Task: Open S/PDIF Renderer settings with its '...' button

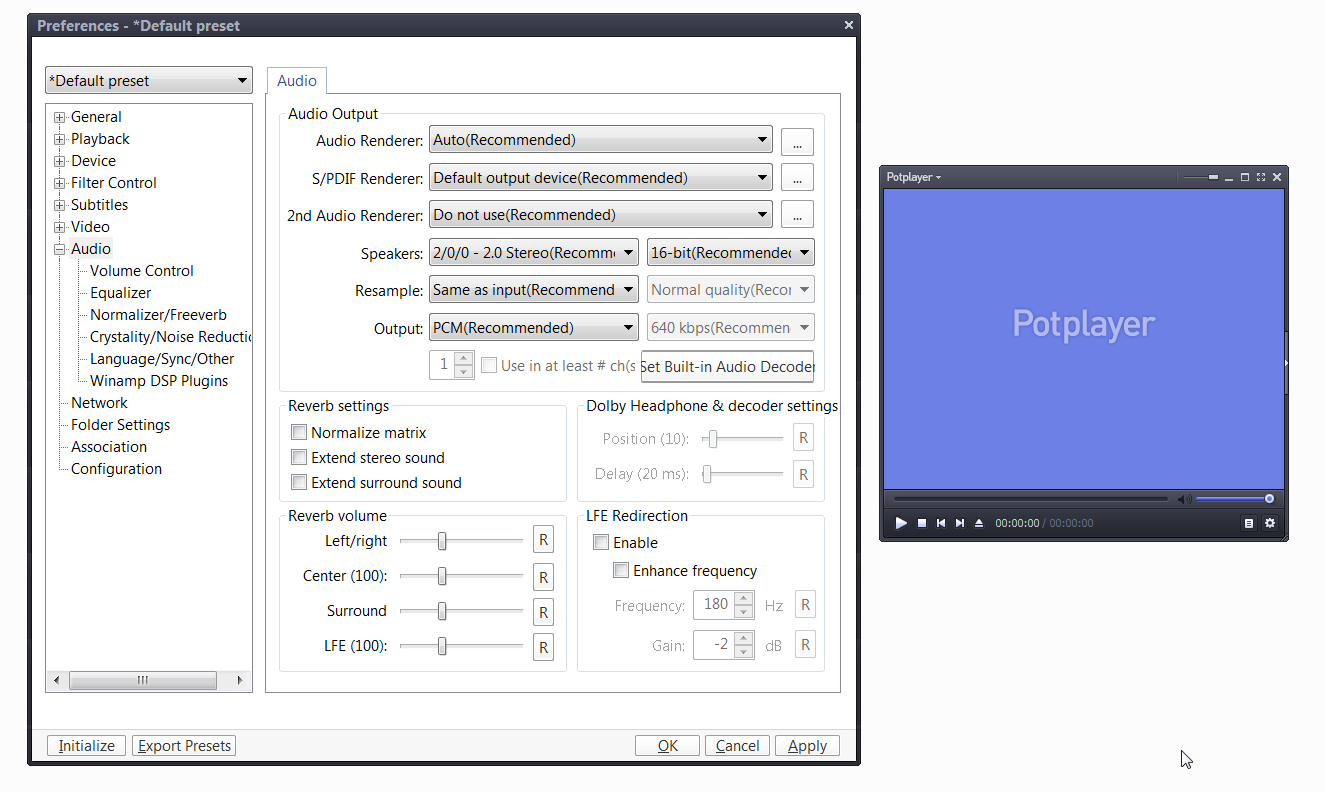Action: point(797,178)
